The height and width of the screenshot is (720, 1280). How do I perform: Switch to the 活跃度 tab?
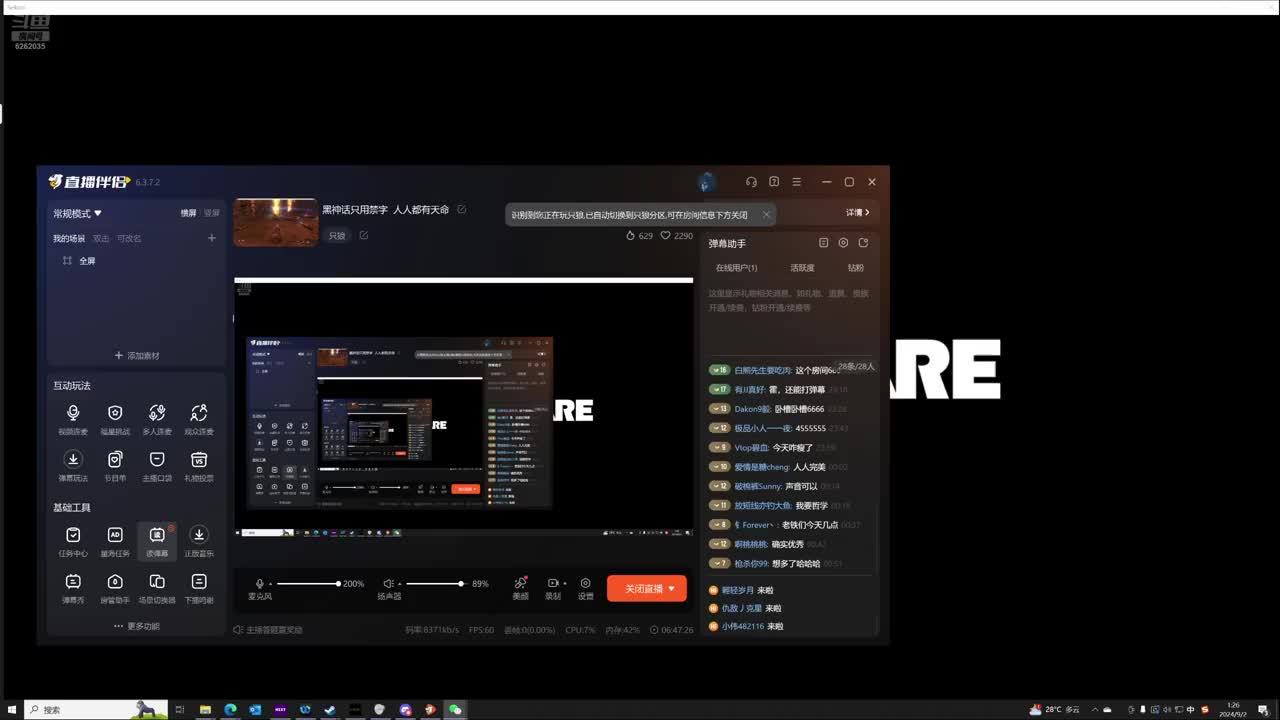pyautogui.click(x=802, y=268)
